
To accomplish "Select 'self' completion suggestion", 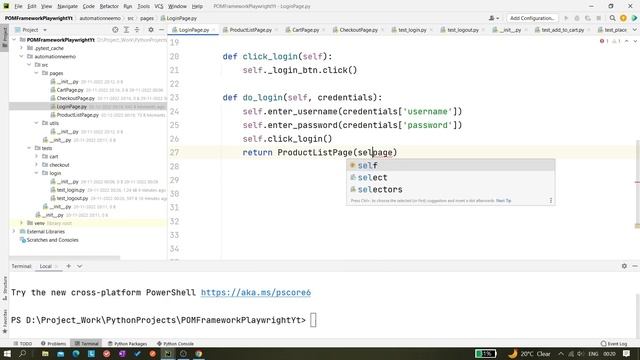I will click(x=450, y=165).
